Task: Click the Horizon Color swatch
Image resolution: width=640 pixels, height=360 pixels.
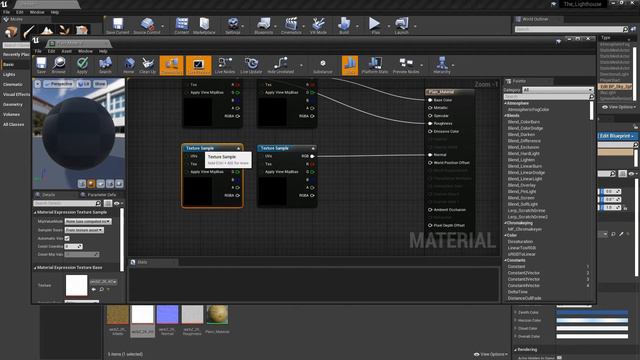Action: (x=592, y=320)
